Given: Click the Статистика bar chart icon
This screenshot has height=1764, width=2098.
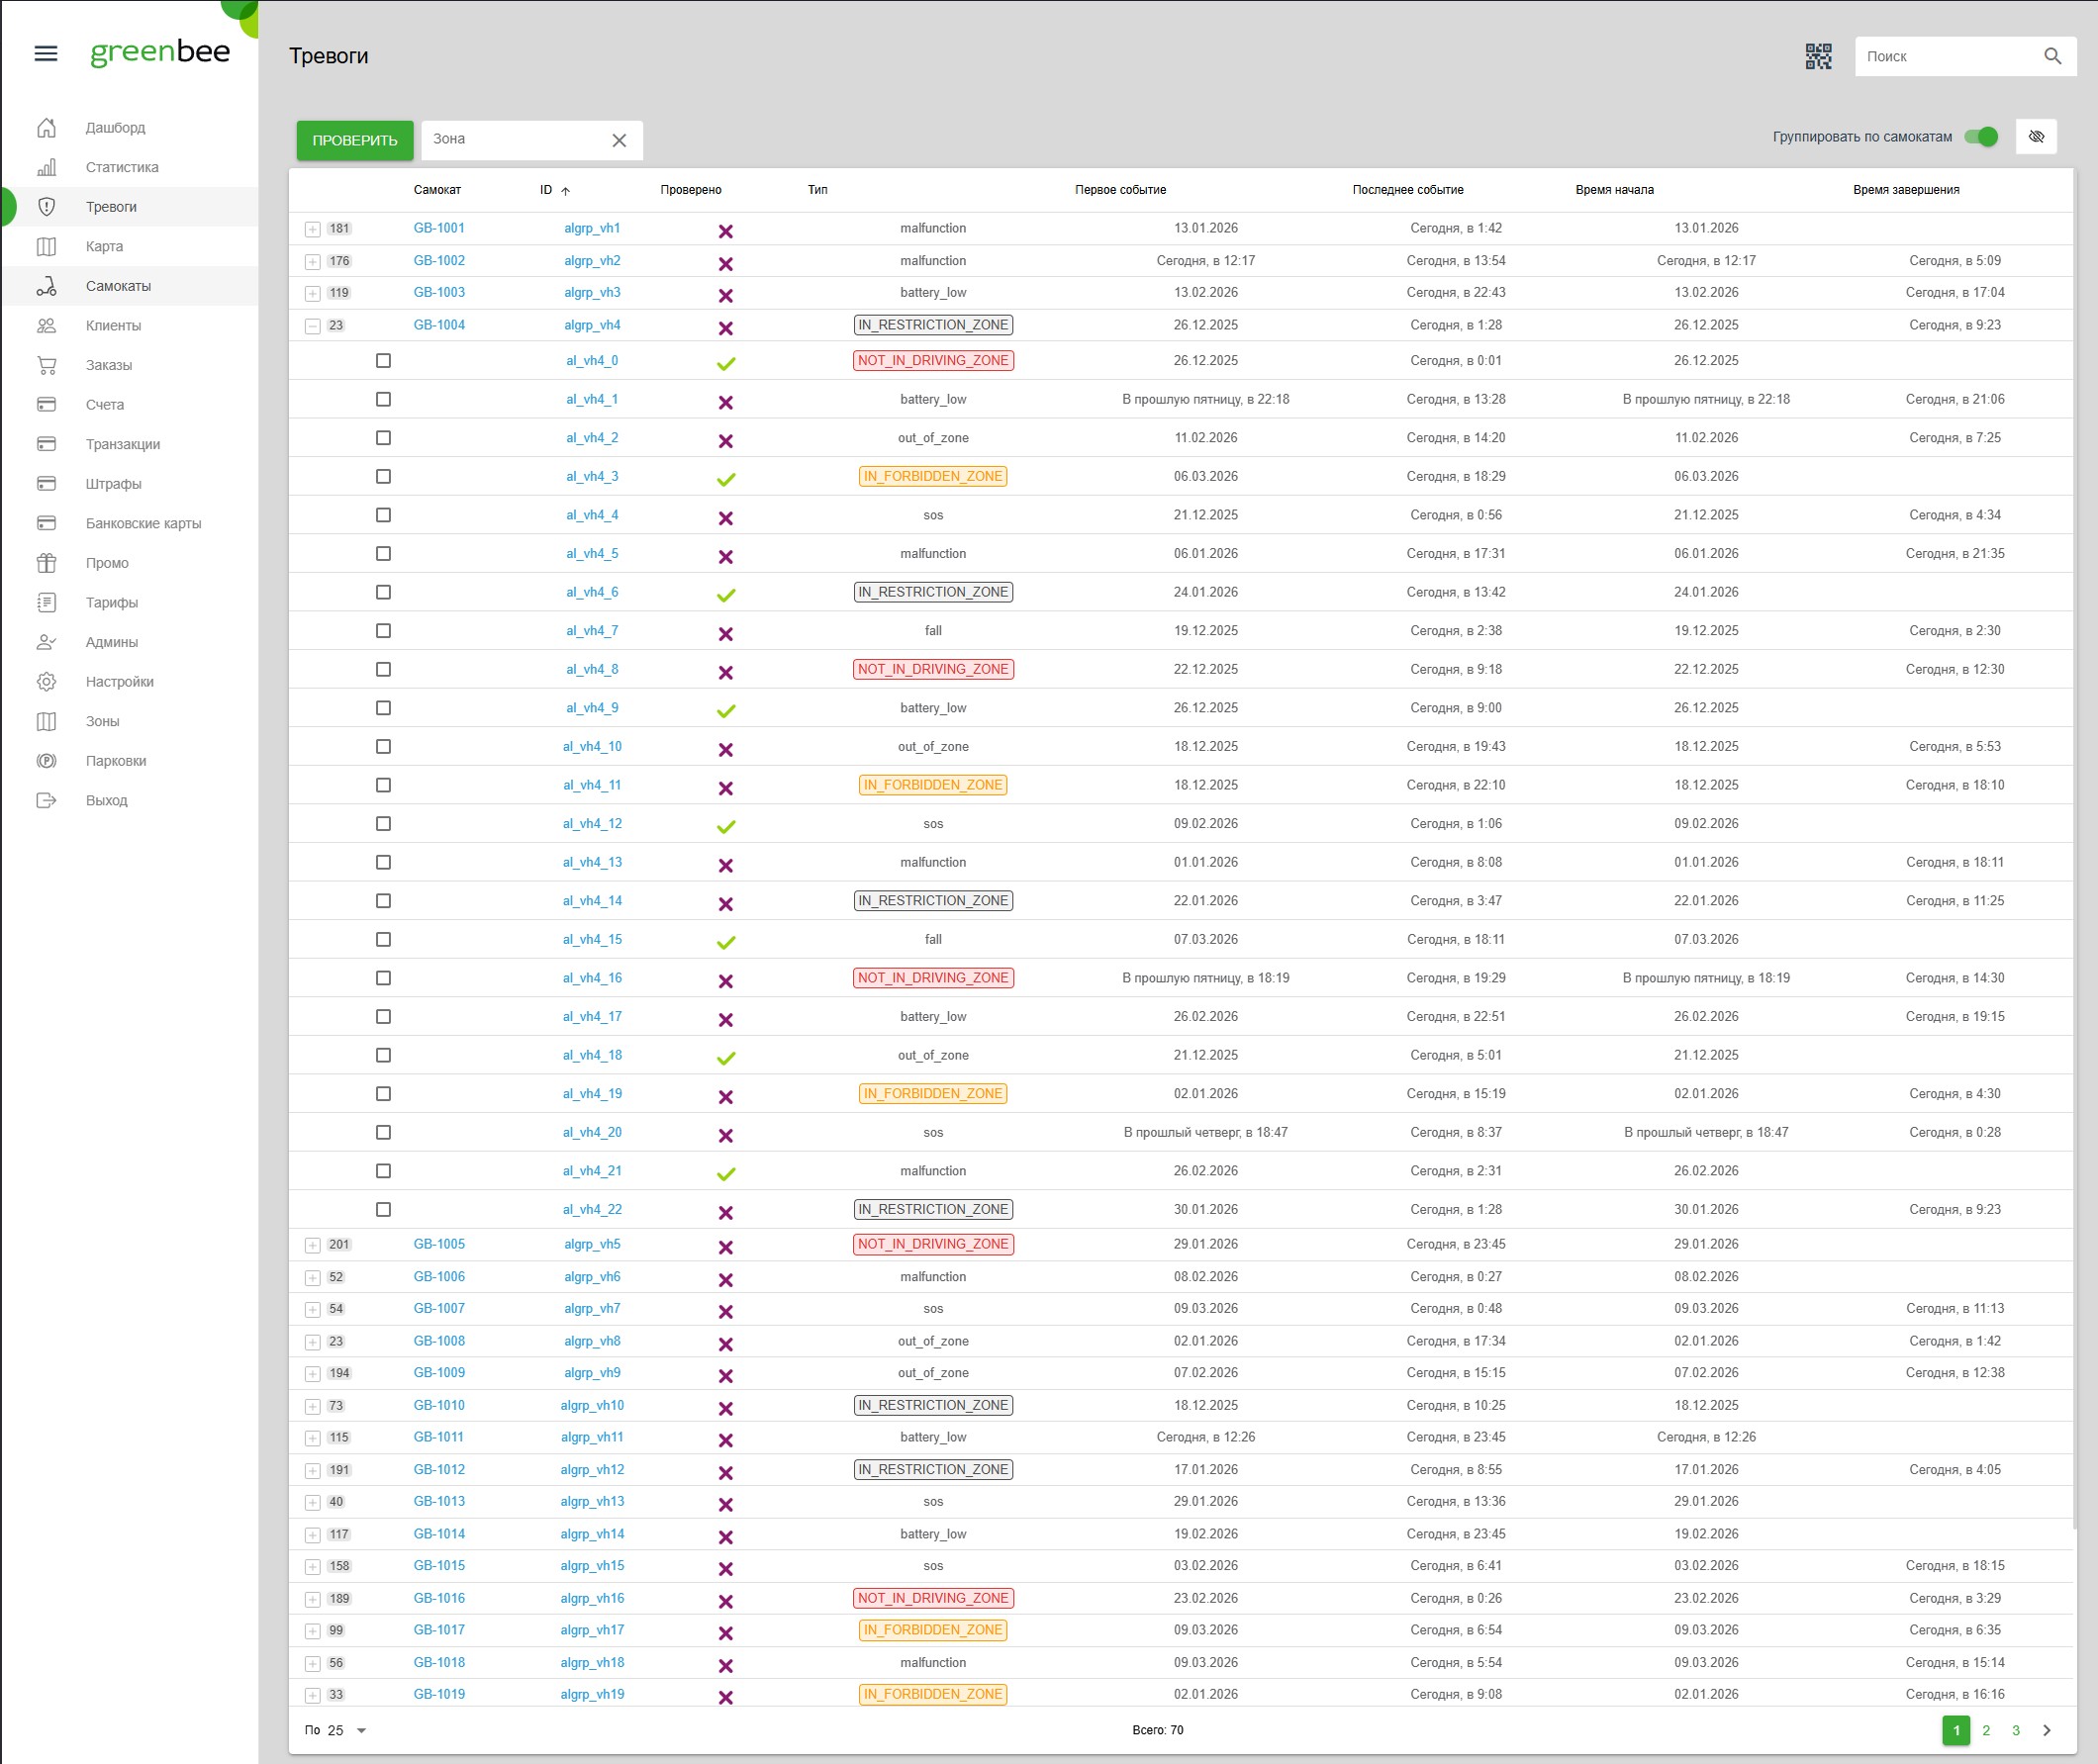Looking at the screenshot, I should coord(46,168).
